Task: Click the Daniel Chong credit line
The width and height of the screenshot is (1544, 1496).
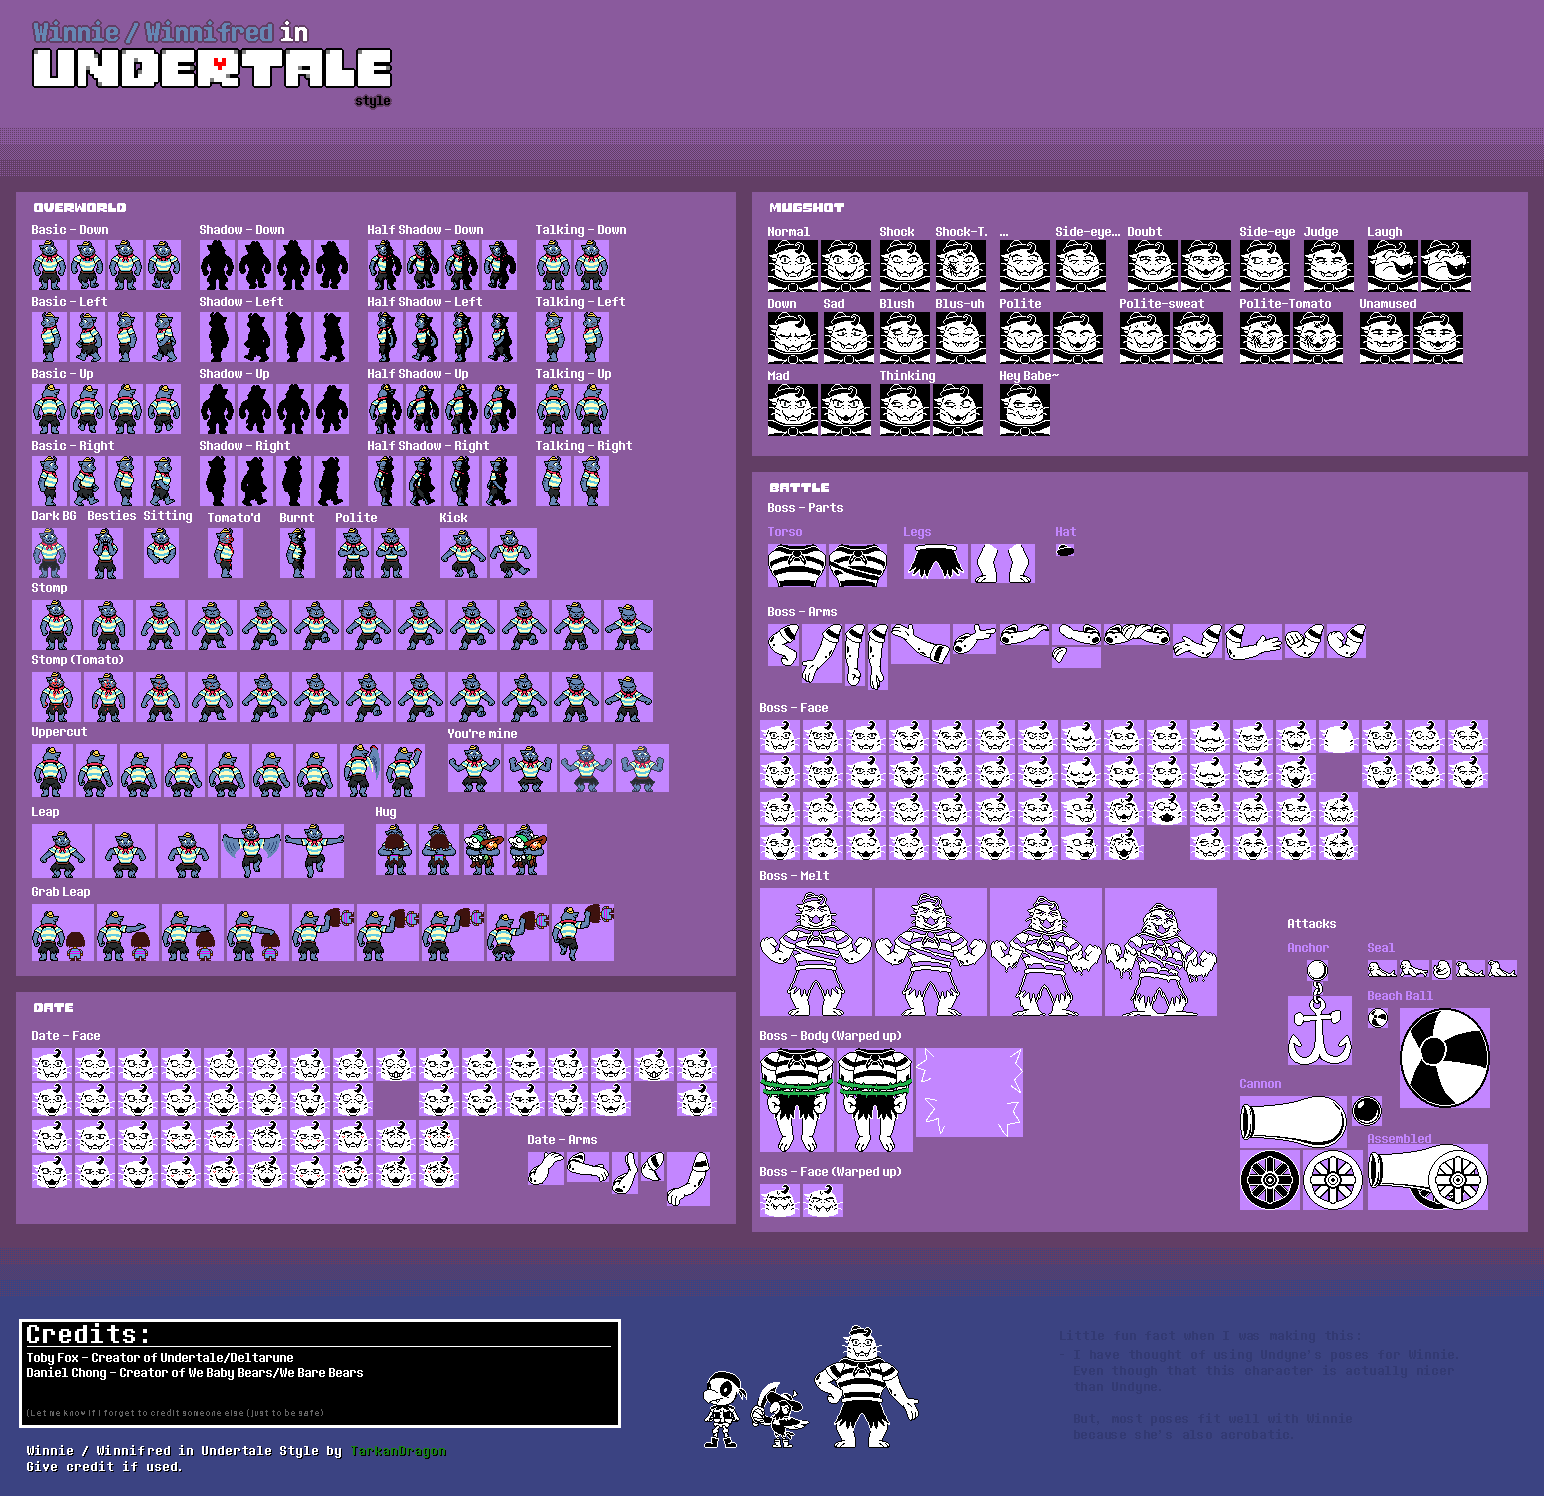Action: click(195, 1373)
